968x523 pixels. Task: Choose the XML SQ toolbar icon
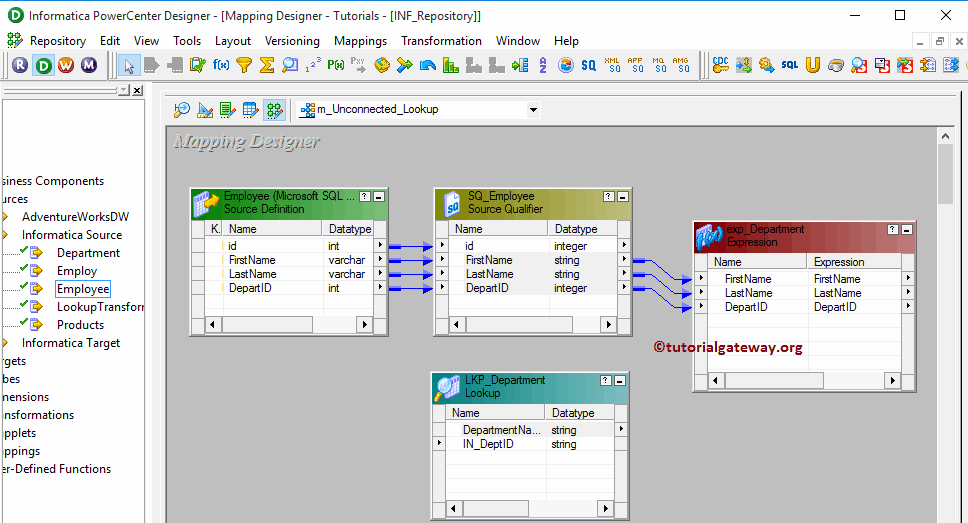[x=612, y=65]
